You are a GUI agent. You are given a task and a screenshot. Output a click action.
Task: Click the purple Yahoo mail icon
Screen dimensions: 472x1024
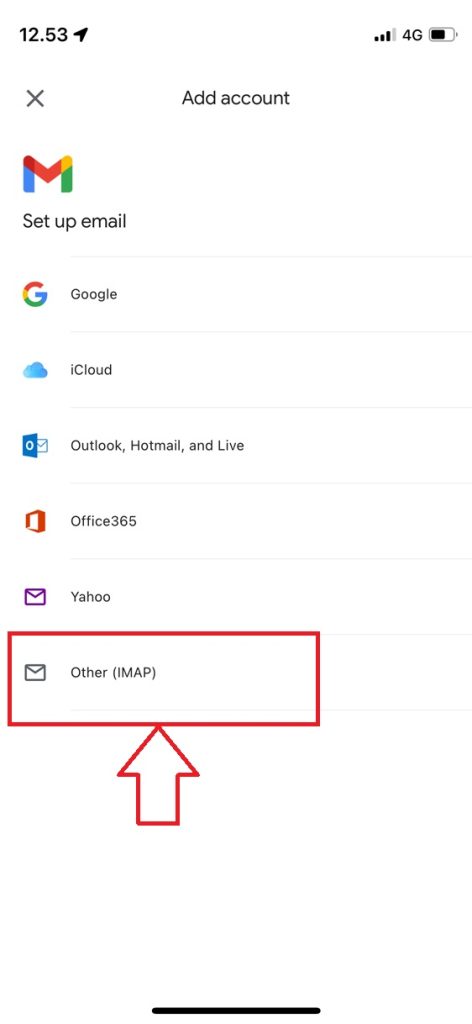point(35,597)
